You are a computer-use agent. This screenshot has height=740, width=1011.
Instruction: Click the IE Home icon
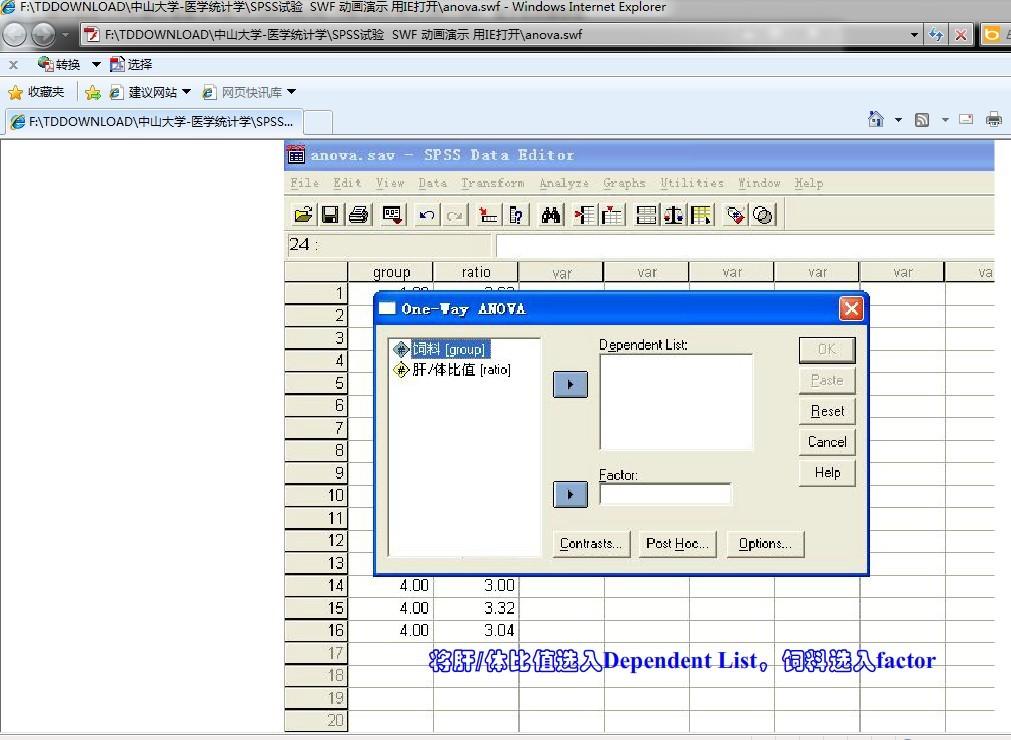876,119
